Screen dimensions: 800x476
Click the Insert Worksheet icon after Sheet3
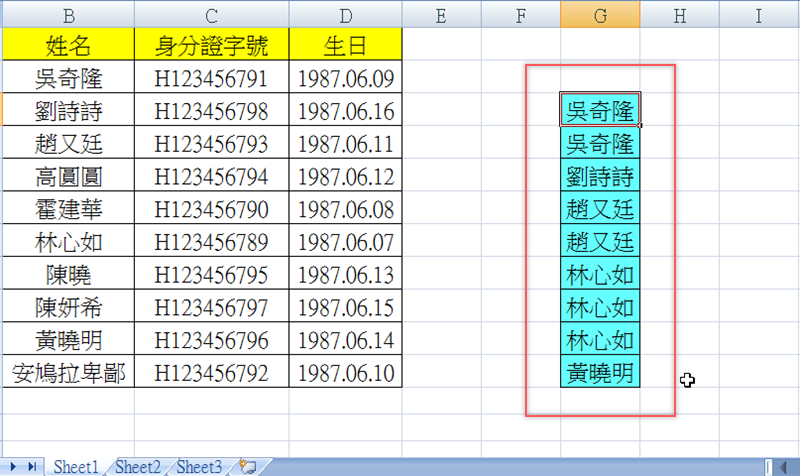pos(248,466)
